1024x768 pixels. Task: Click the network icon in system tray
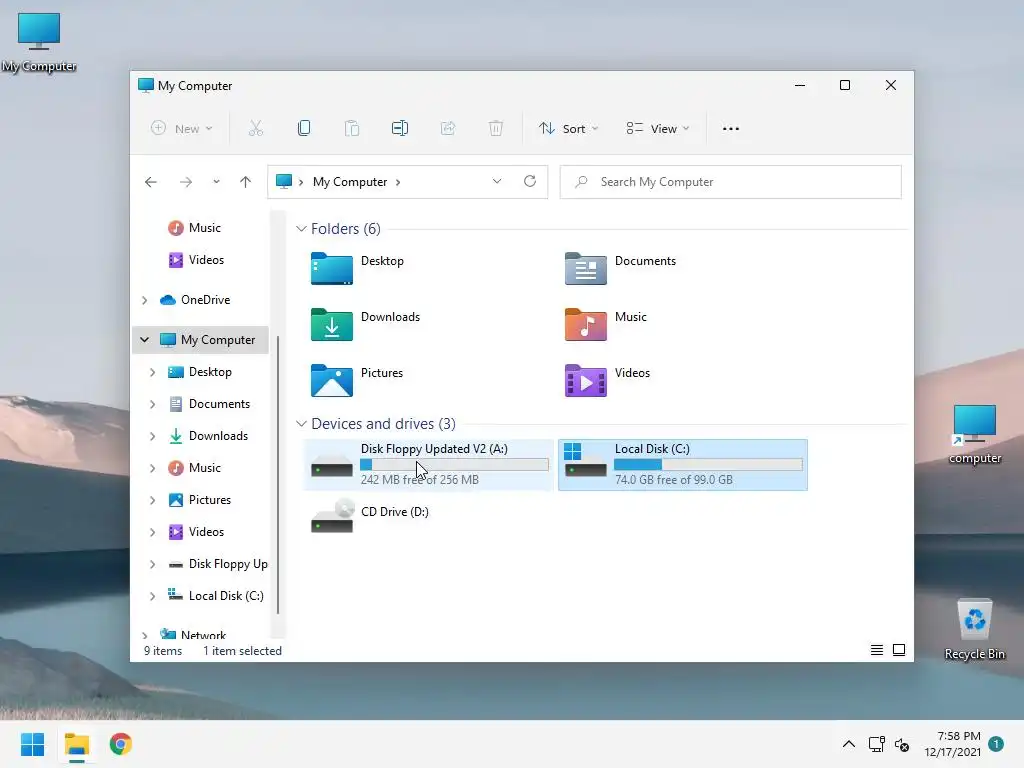(x=876, y=744)
